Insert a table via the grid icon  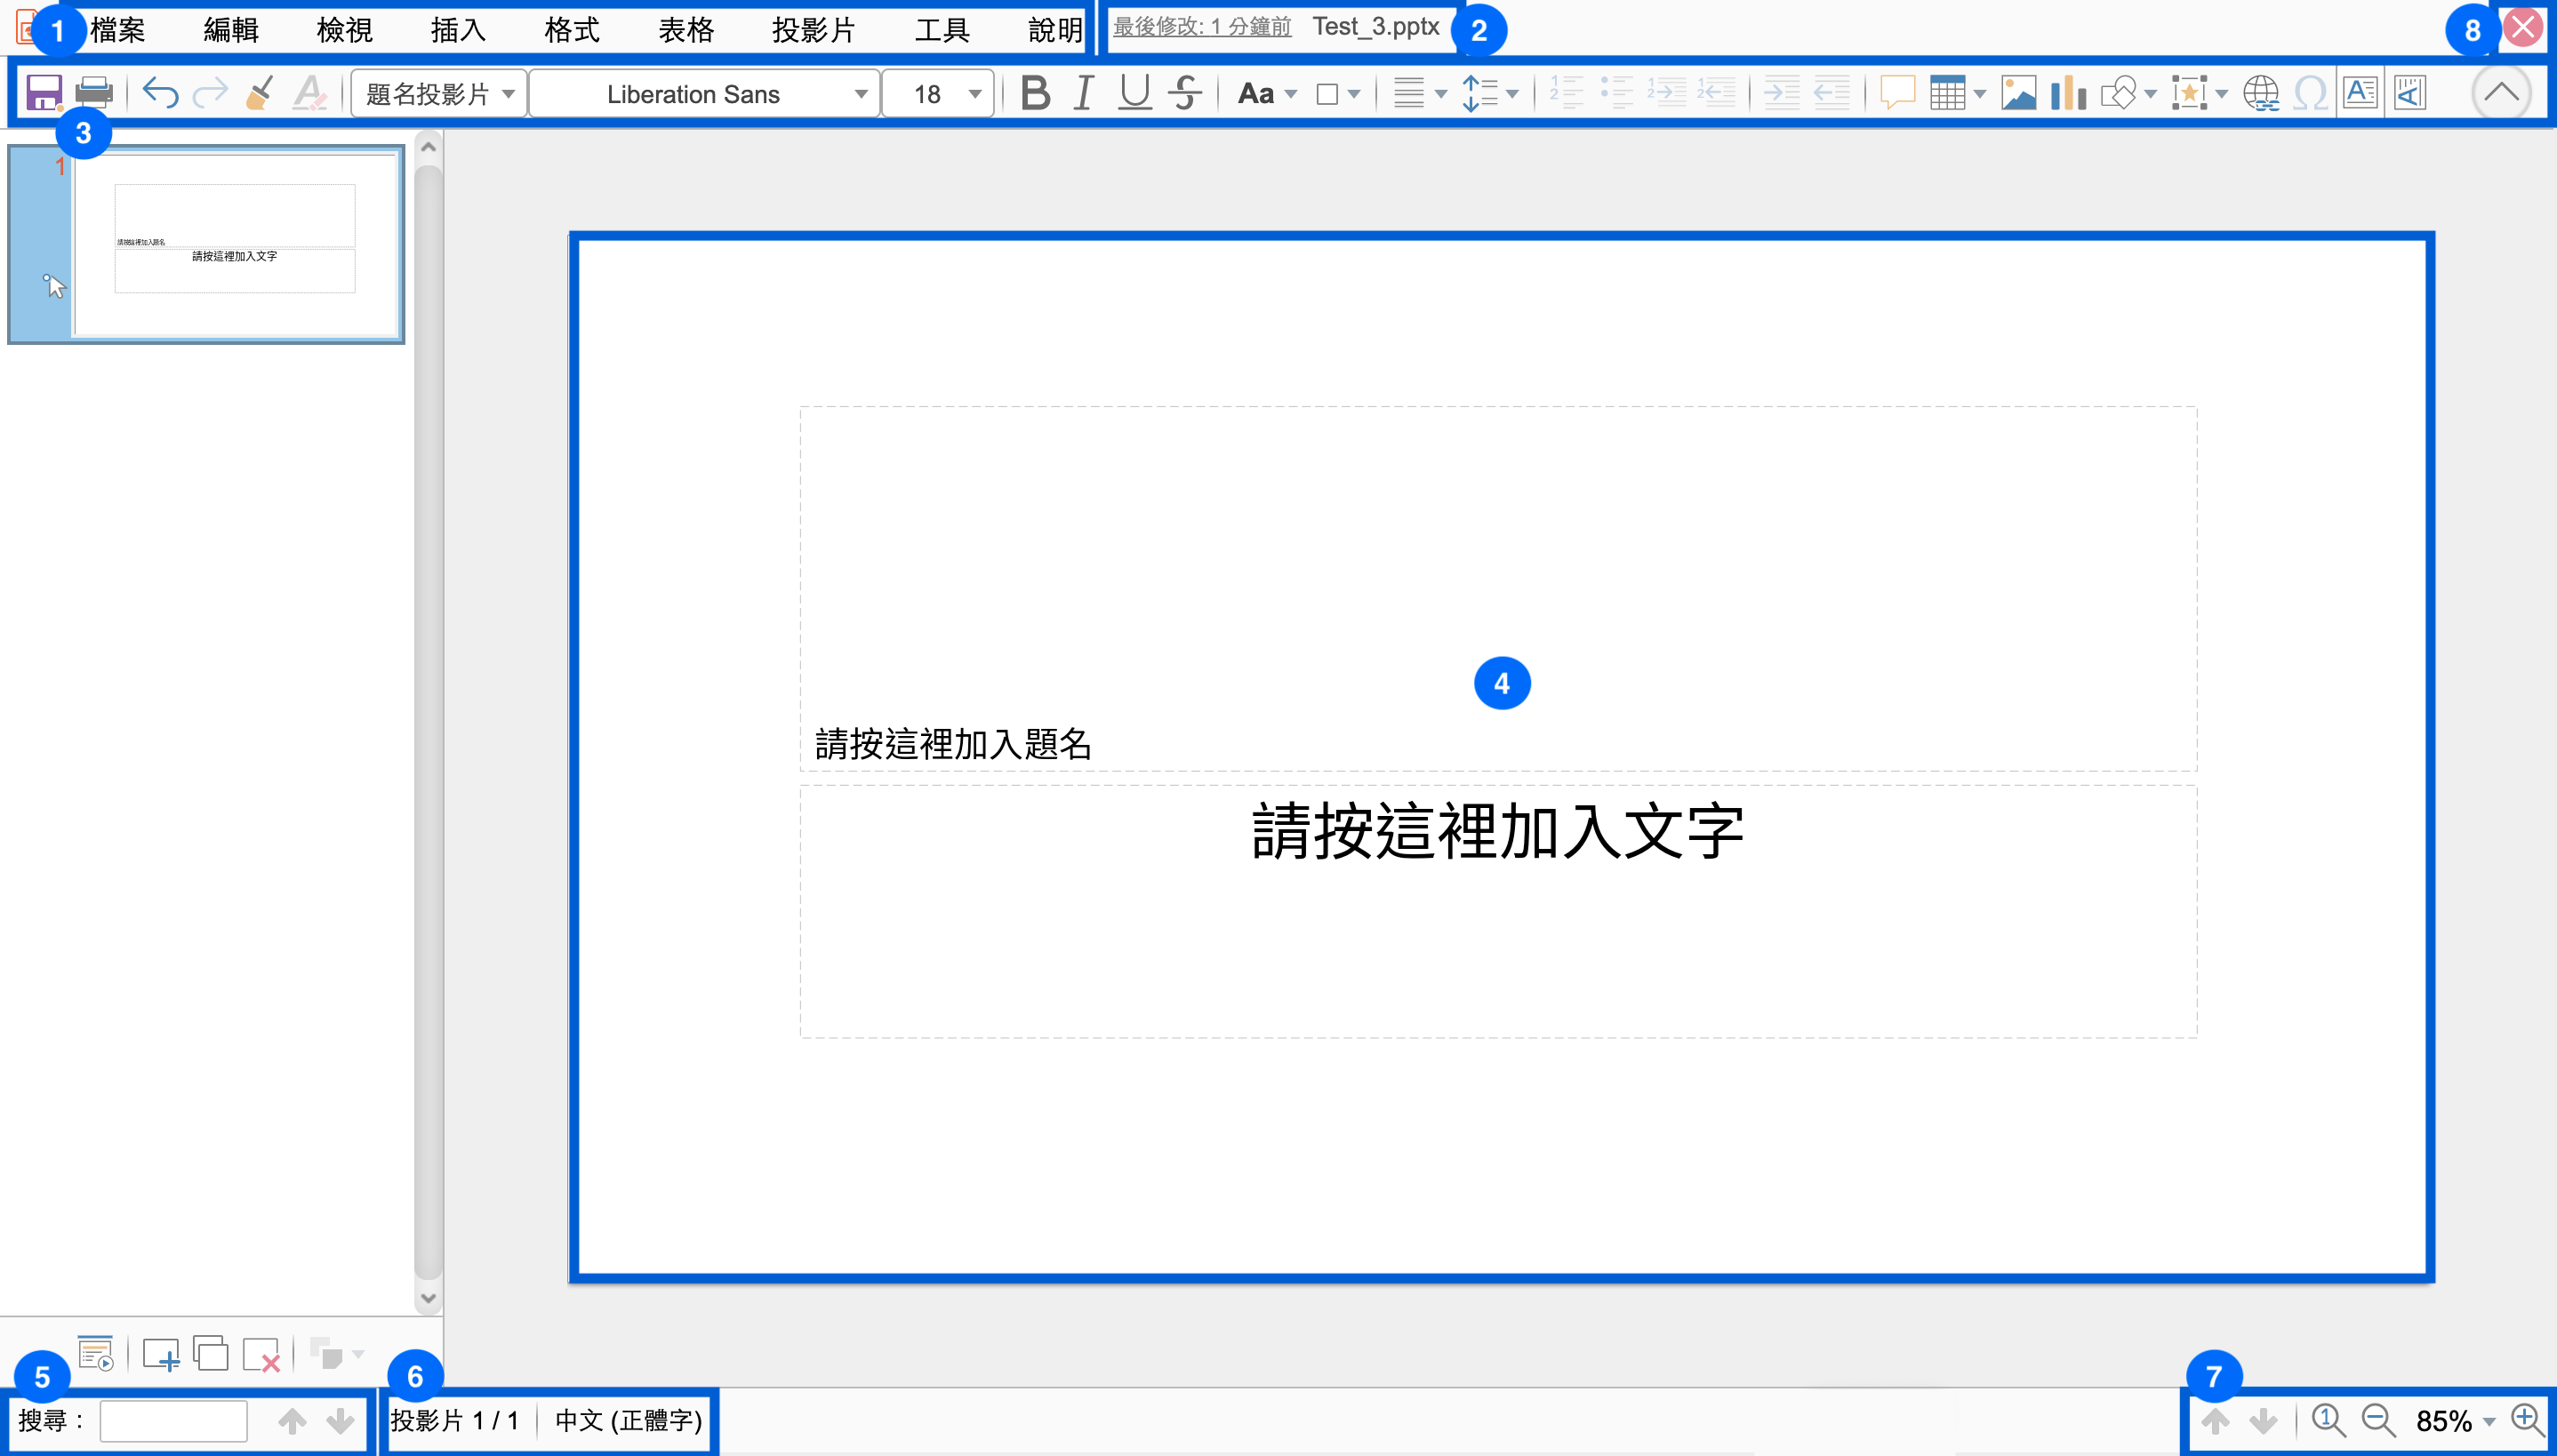click(1947, 93)
